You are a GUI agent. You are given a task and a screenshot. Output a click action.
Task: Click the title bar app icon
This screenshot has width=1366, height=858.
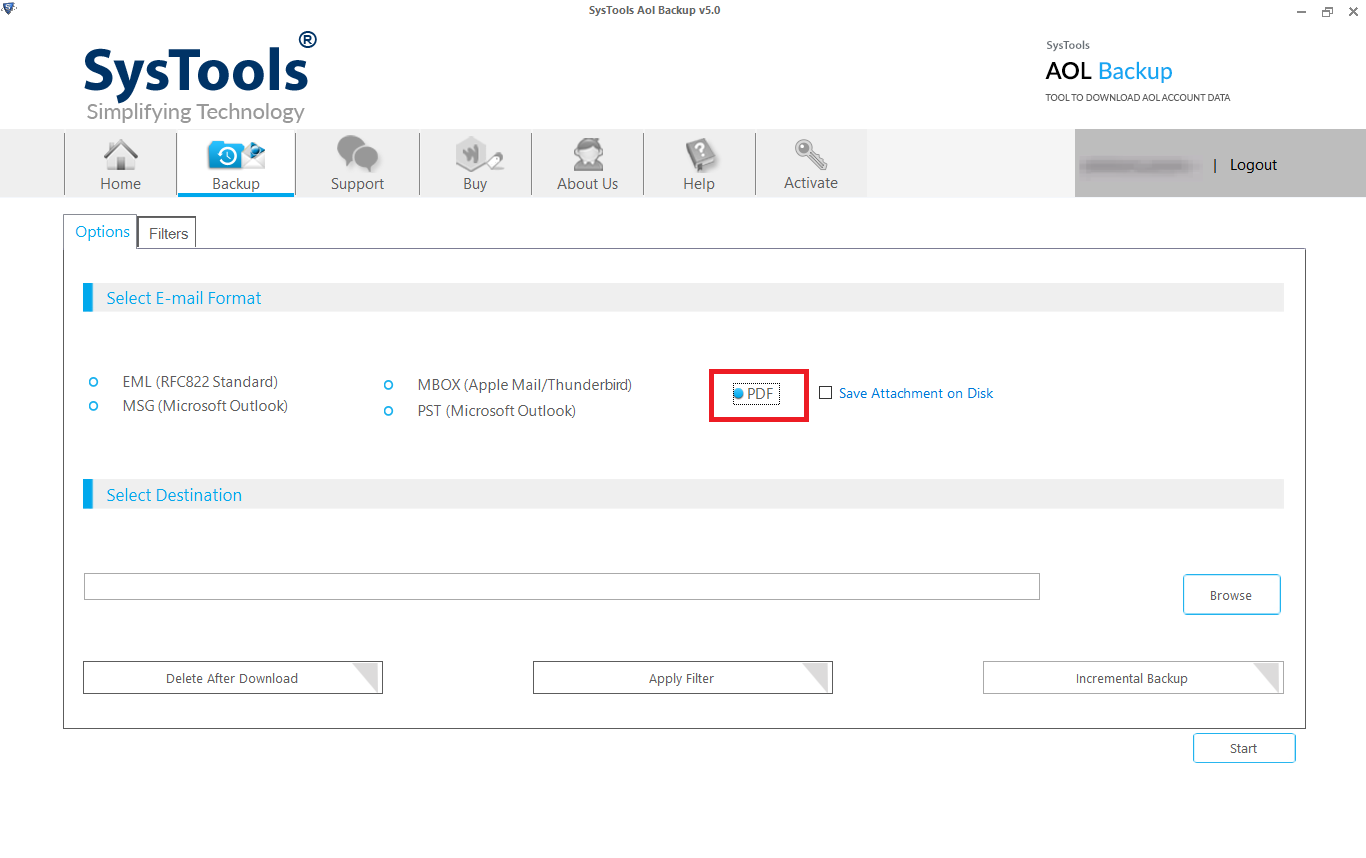coord(9,10)
